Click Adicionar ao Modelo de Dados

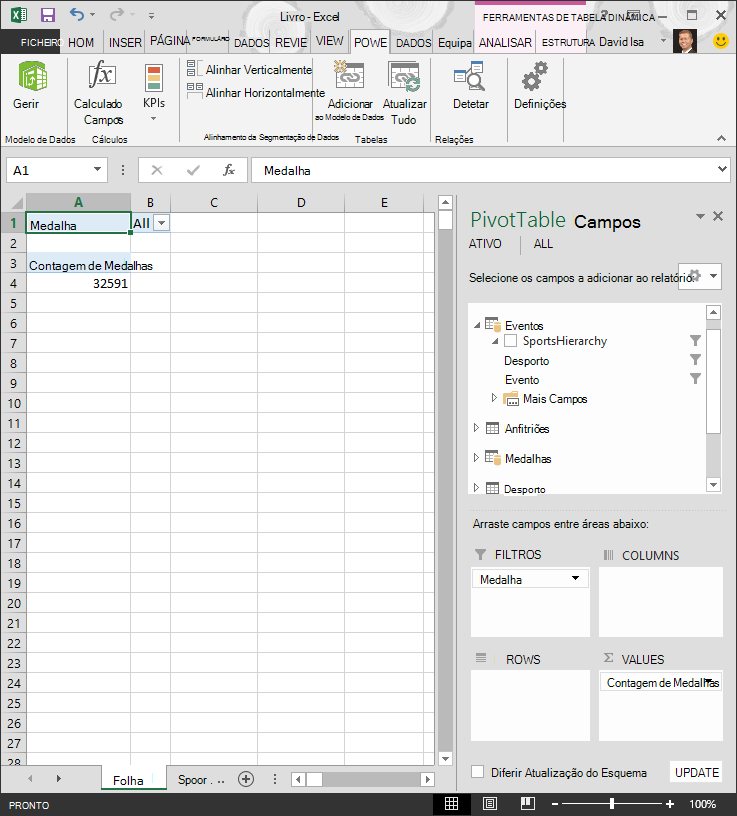click(349, 92)
